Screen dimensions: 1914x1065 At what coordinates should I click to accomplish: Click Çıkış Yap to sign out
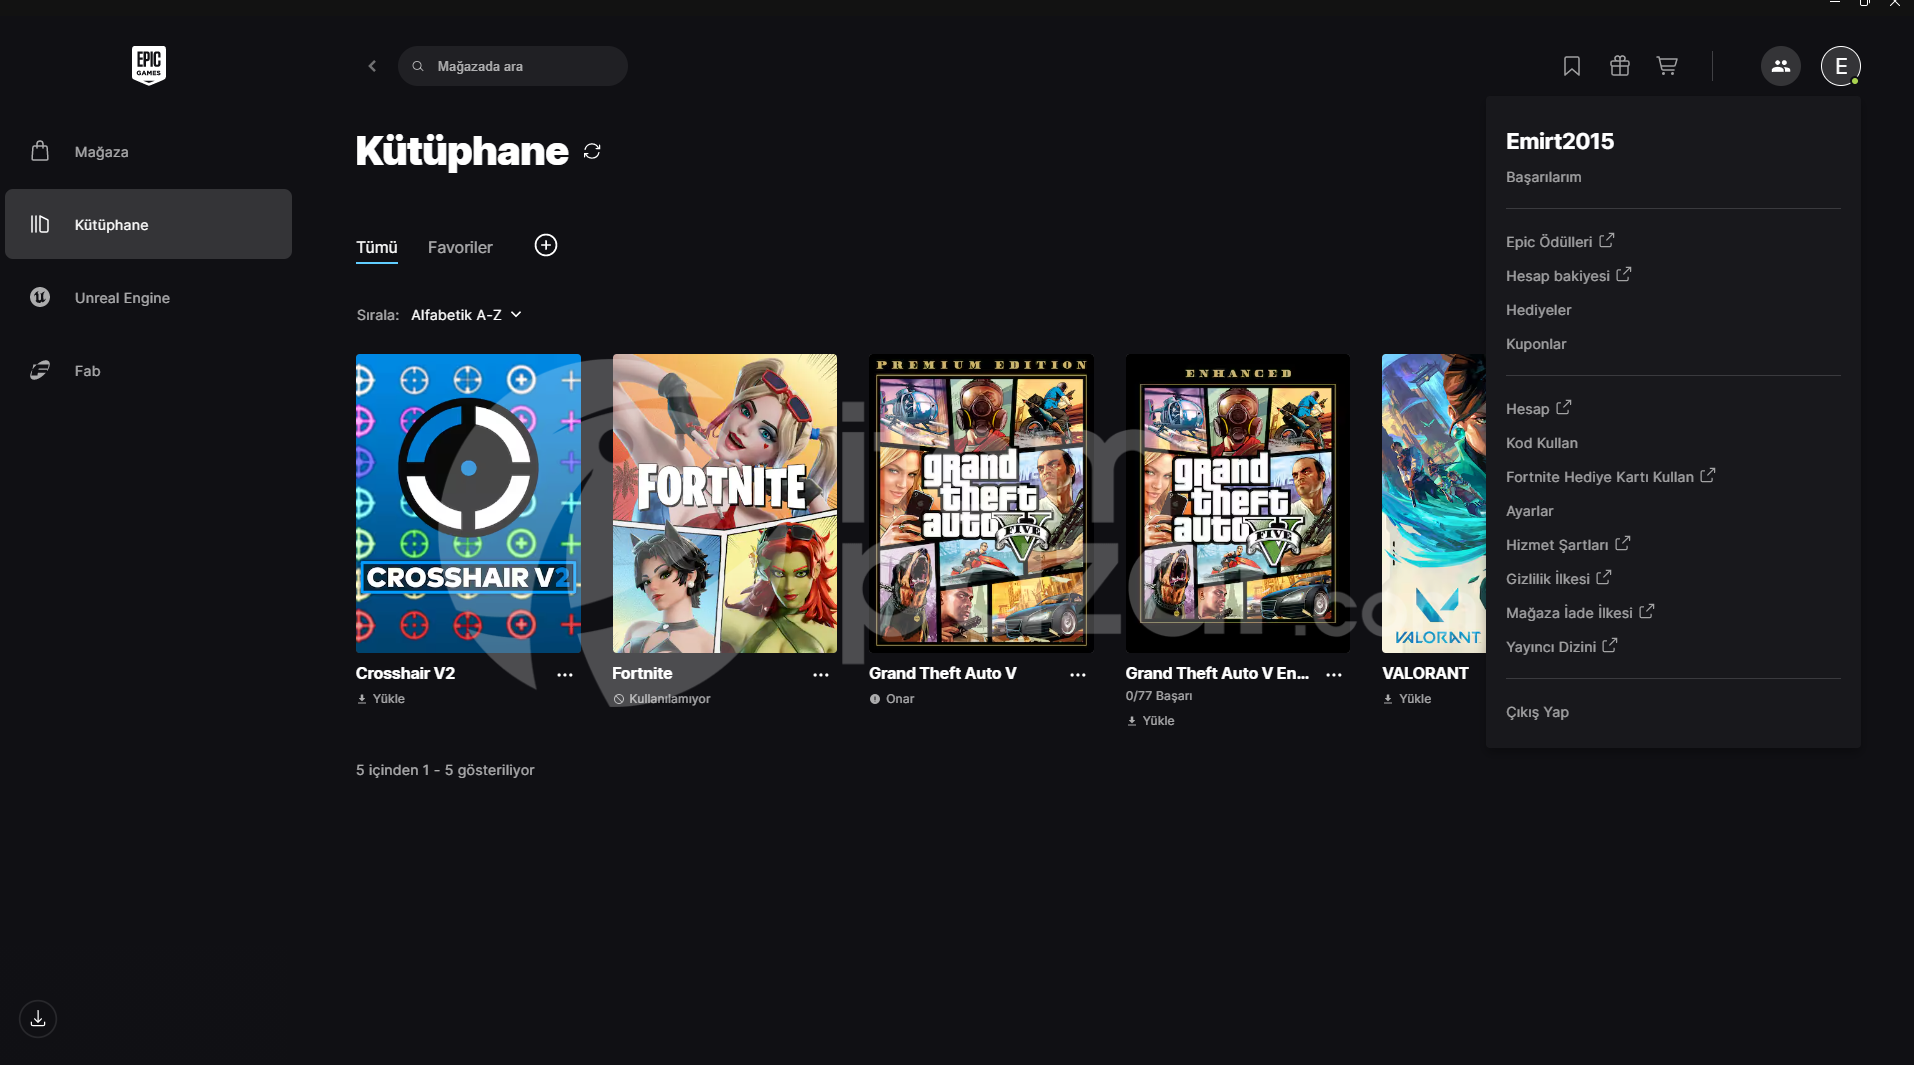[x=1537, y=712]
